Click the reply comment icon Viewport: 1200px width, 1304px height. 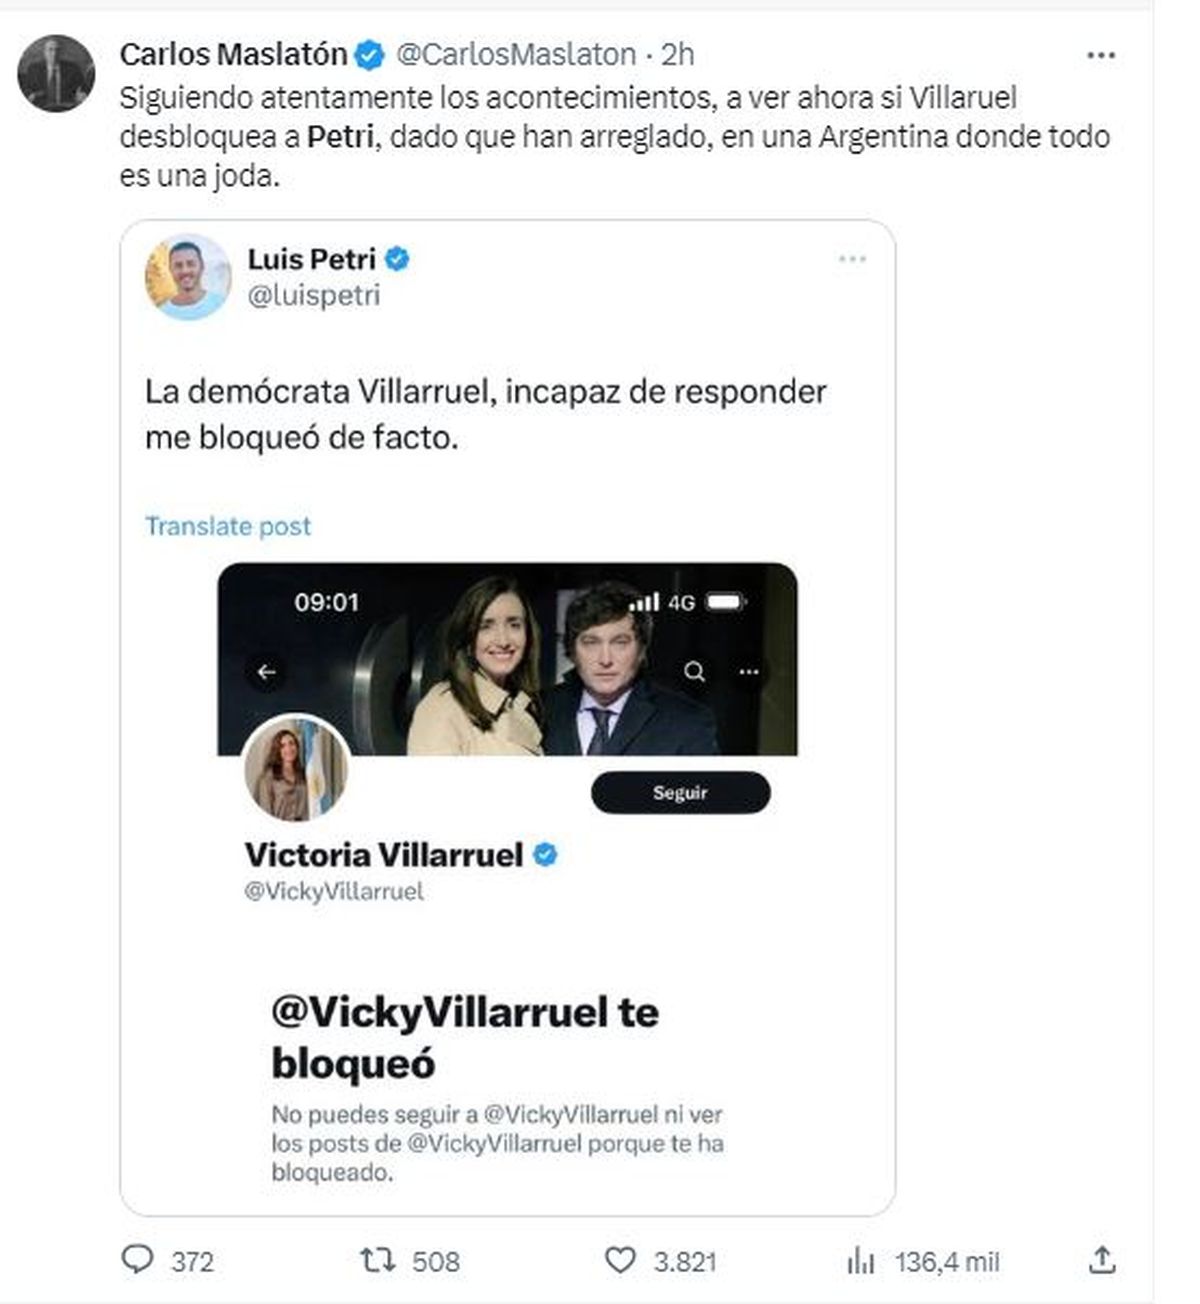(x=137, y=1260)
